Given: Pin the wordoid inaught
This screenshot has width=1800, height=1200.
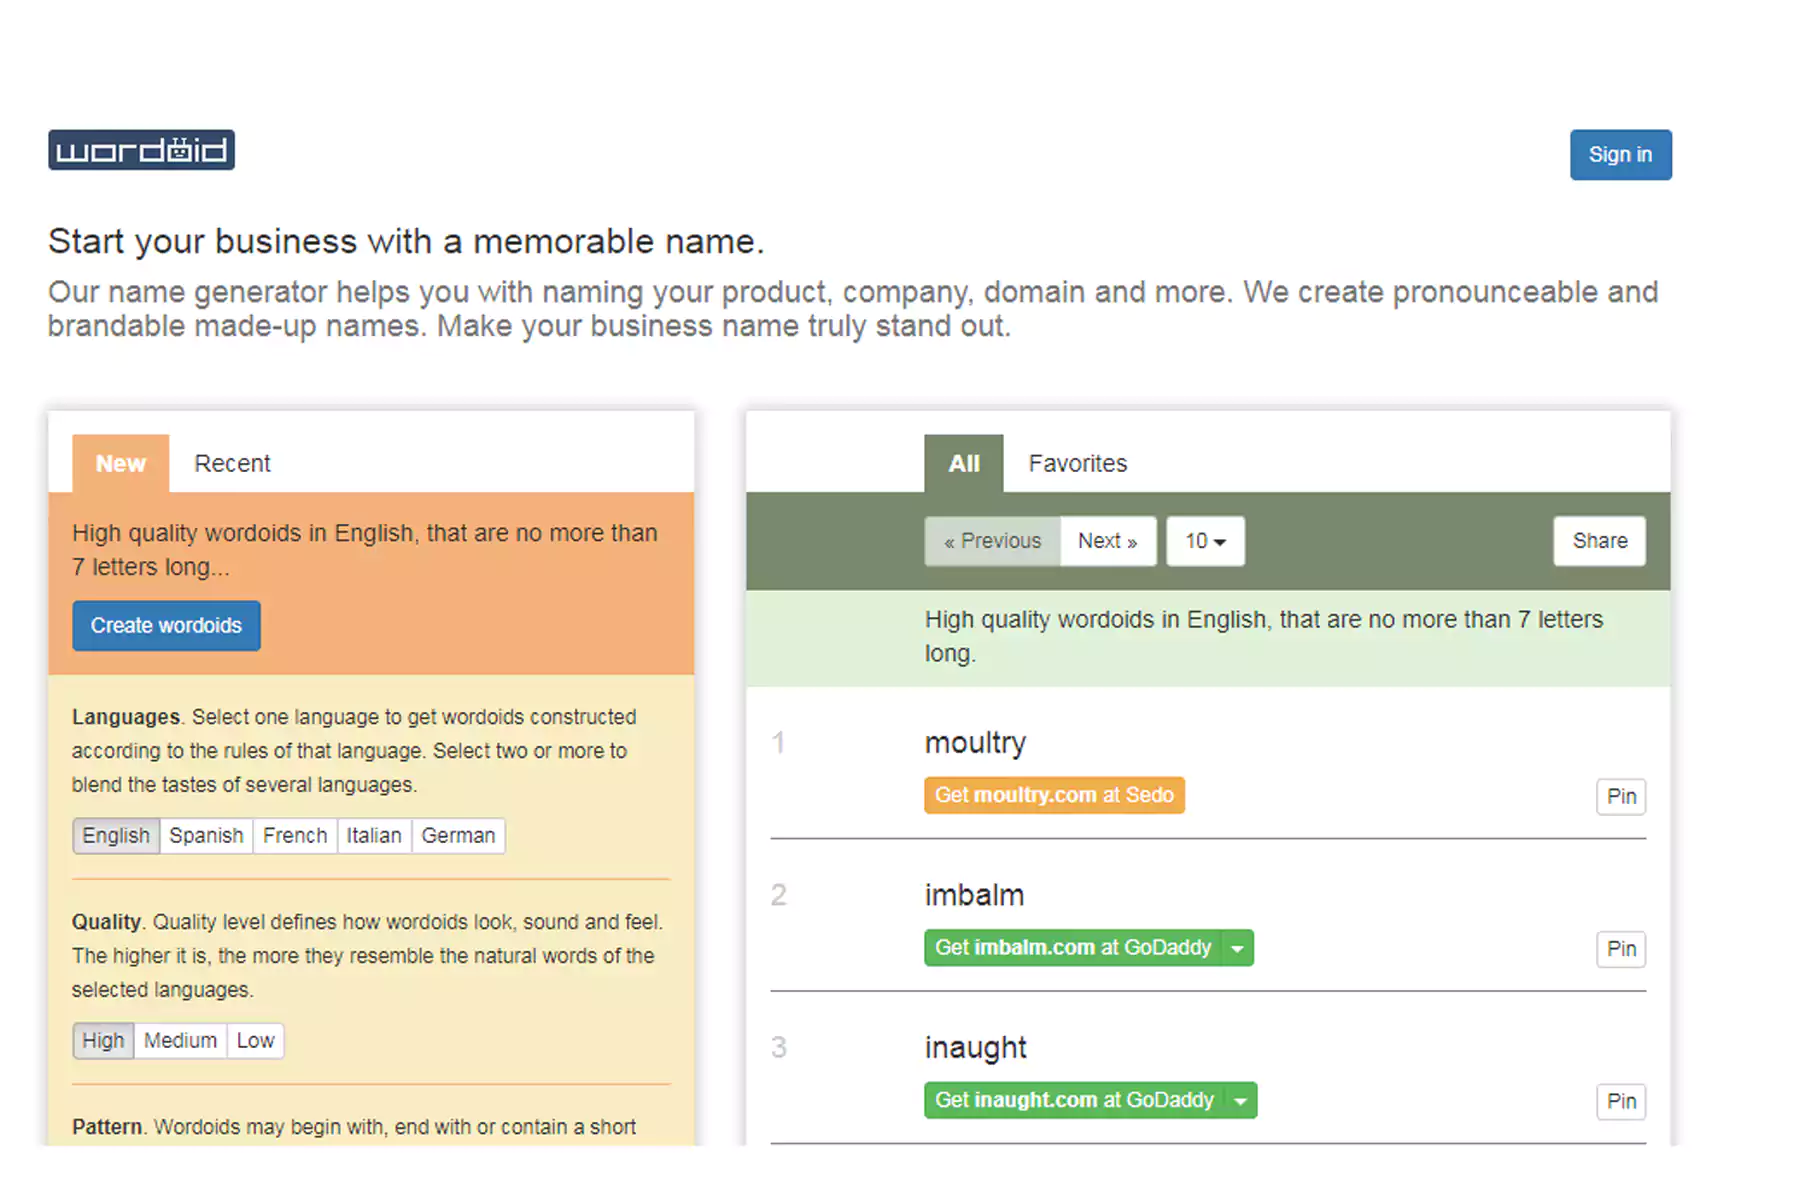Looking at the screenshot, I should coord(1620,1102).
